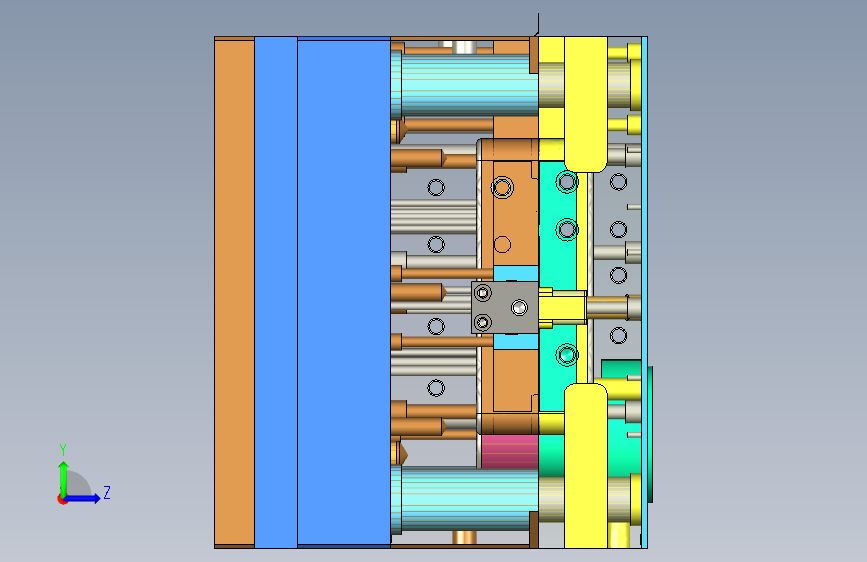The height and width of the screenshot is (562, 867).
Task: Click the blue Z axis arrow of triad
Action: [x=83, y=498]
